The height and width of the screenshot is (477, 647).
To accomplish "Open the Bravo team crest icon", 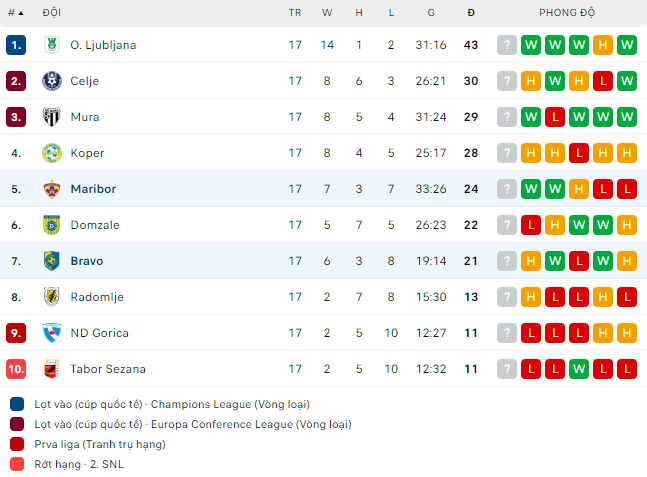I will (52, 261).
